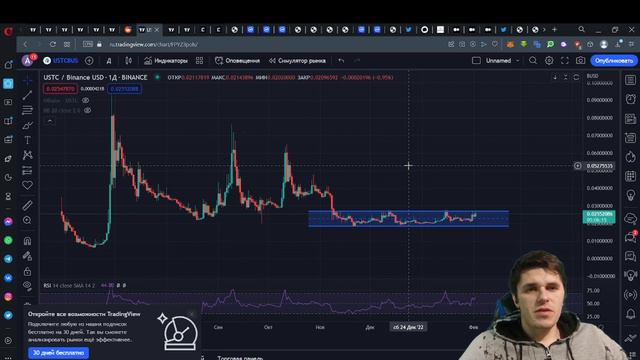Reload the browser page
640x360 pixels.
[x=53, y=44]
